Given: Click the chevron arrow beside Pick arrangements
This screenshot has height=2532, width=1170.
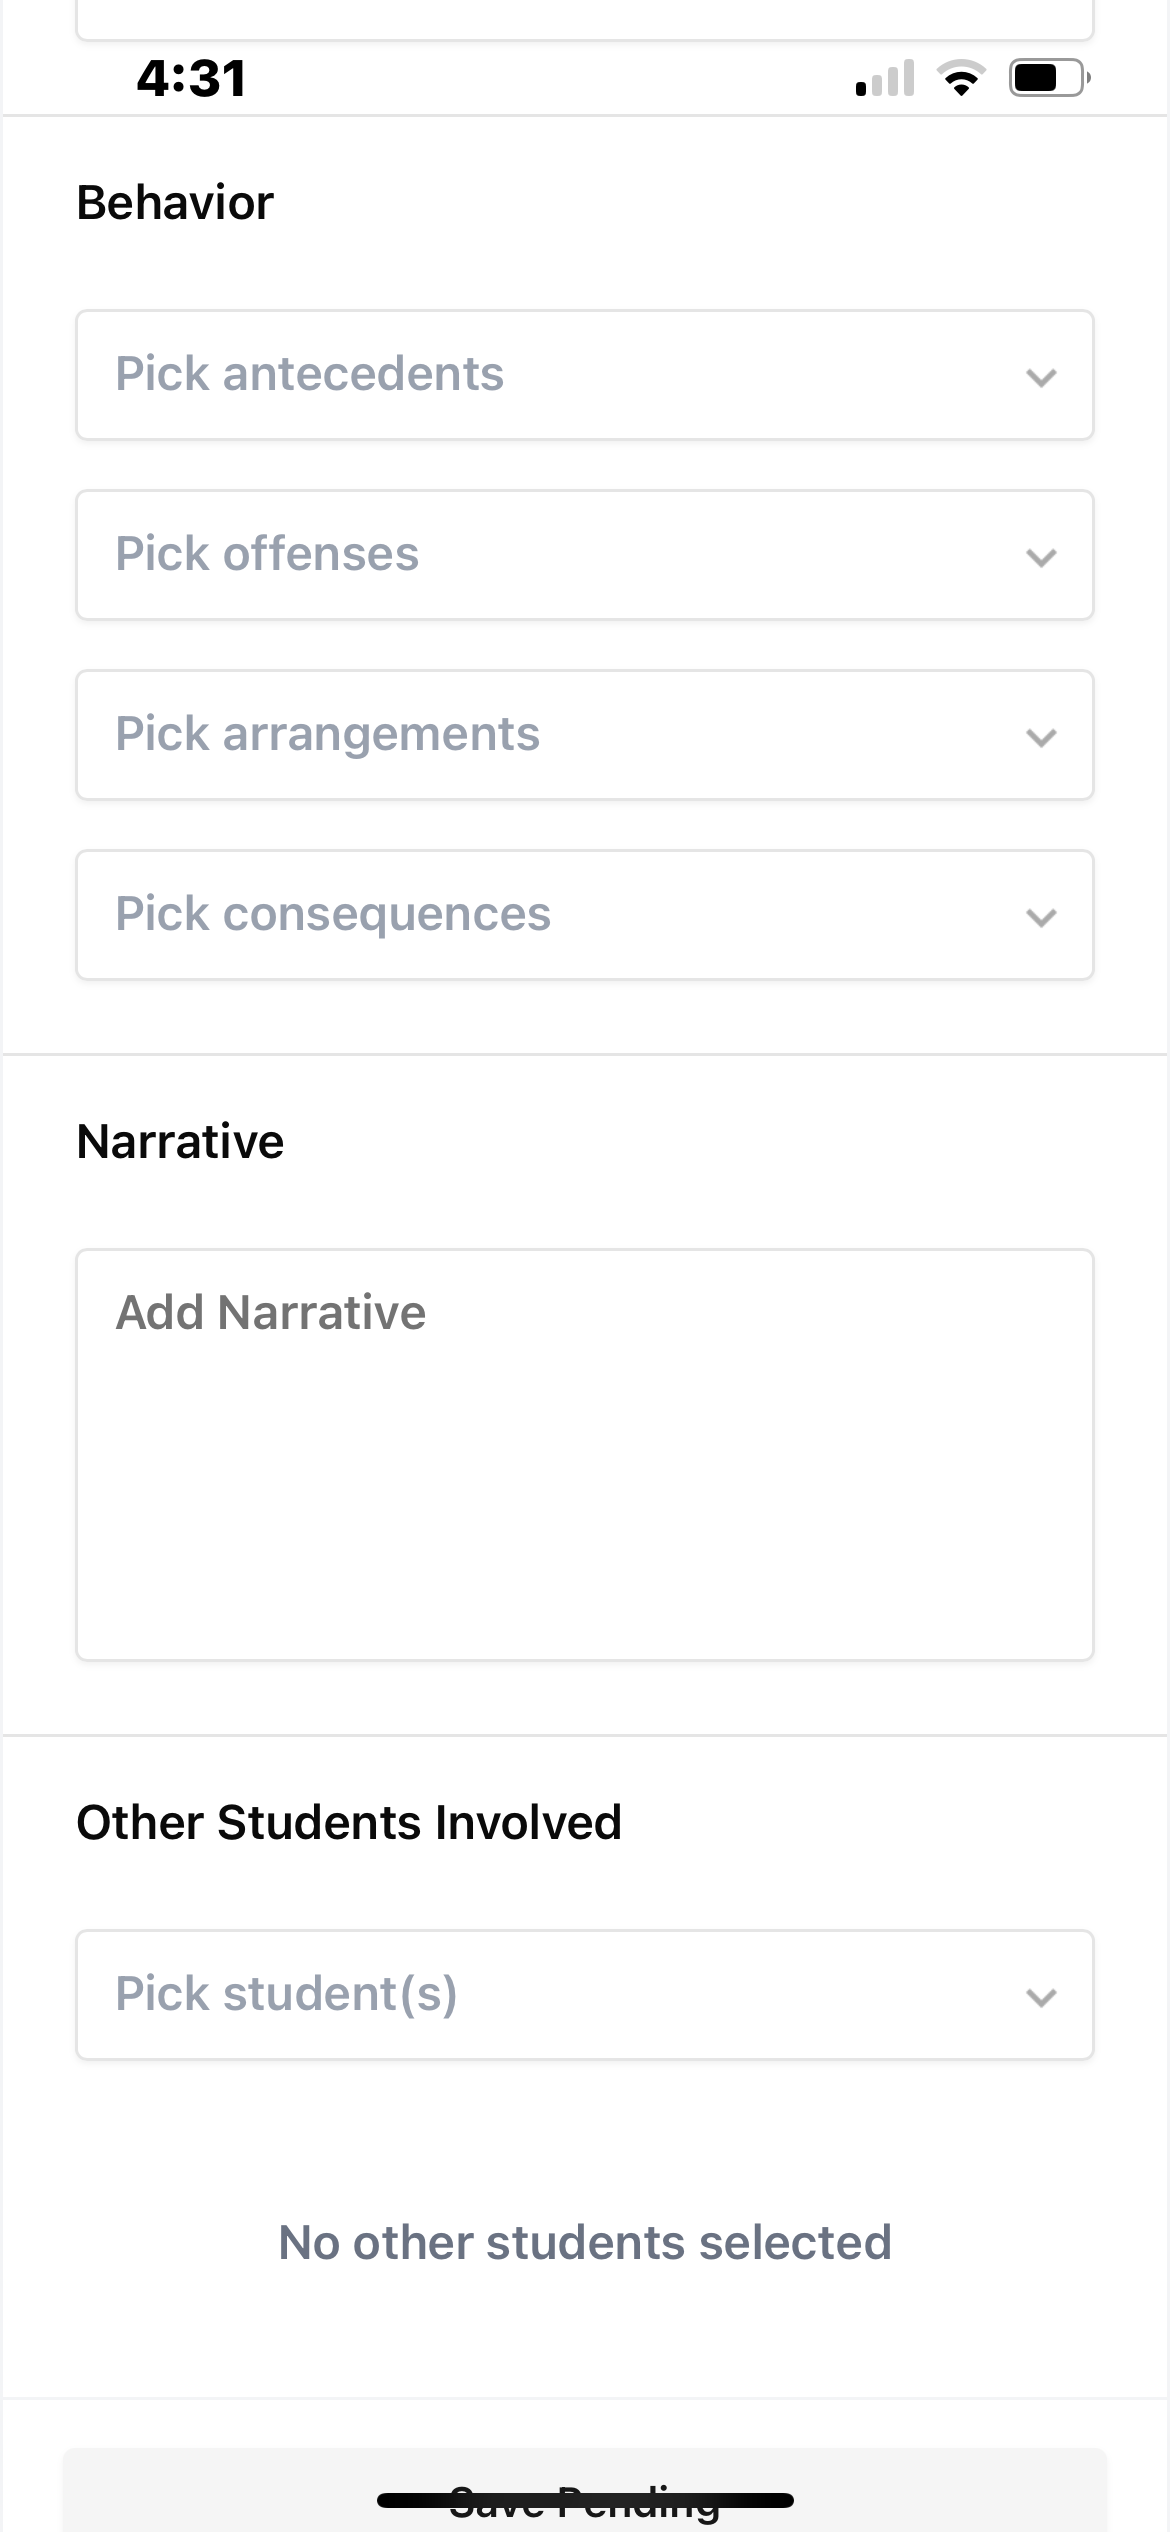Looking at the screenshot, I should [1041, 737].
